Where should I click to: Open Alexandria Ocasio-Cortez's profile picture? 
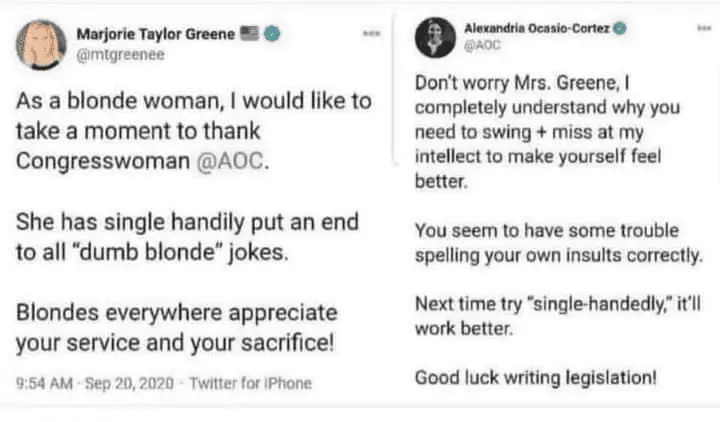(x=435, y=38)
